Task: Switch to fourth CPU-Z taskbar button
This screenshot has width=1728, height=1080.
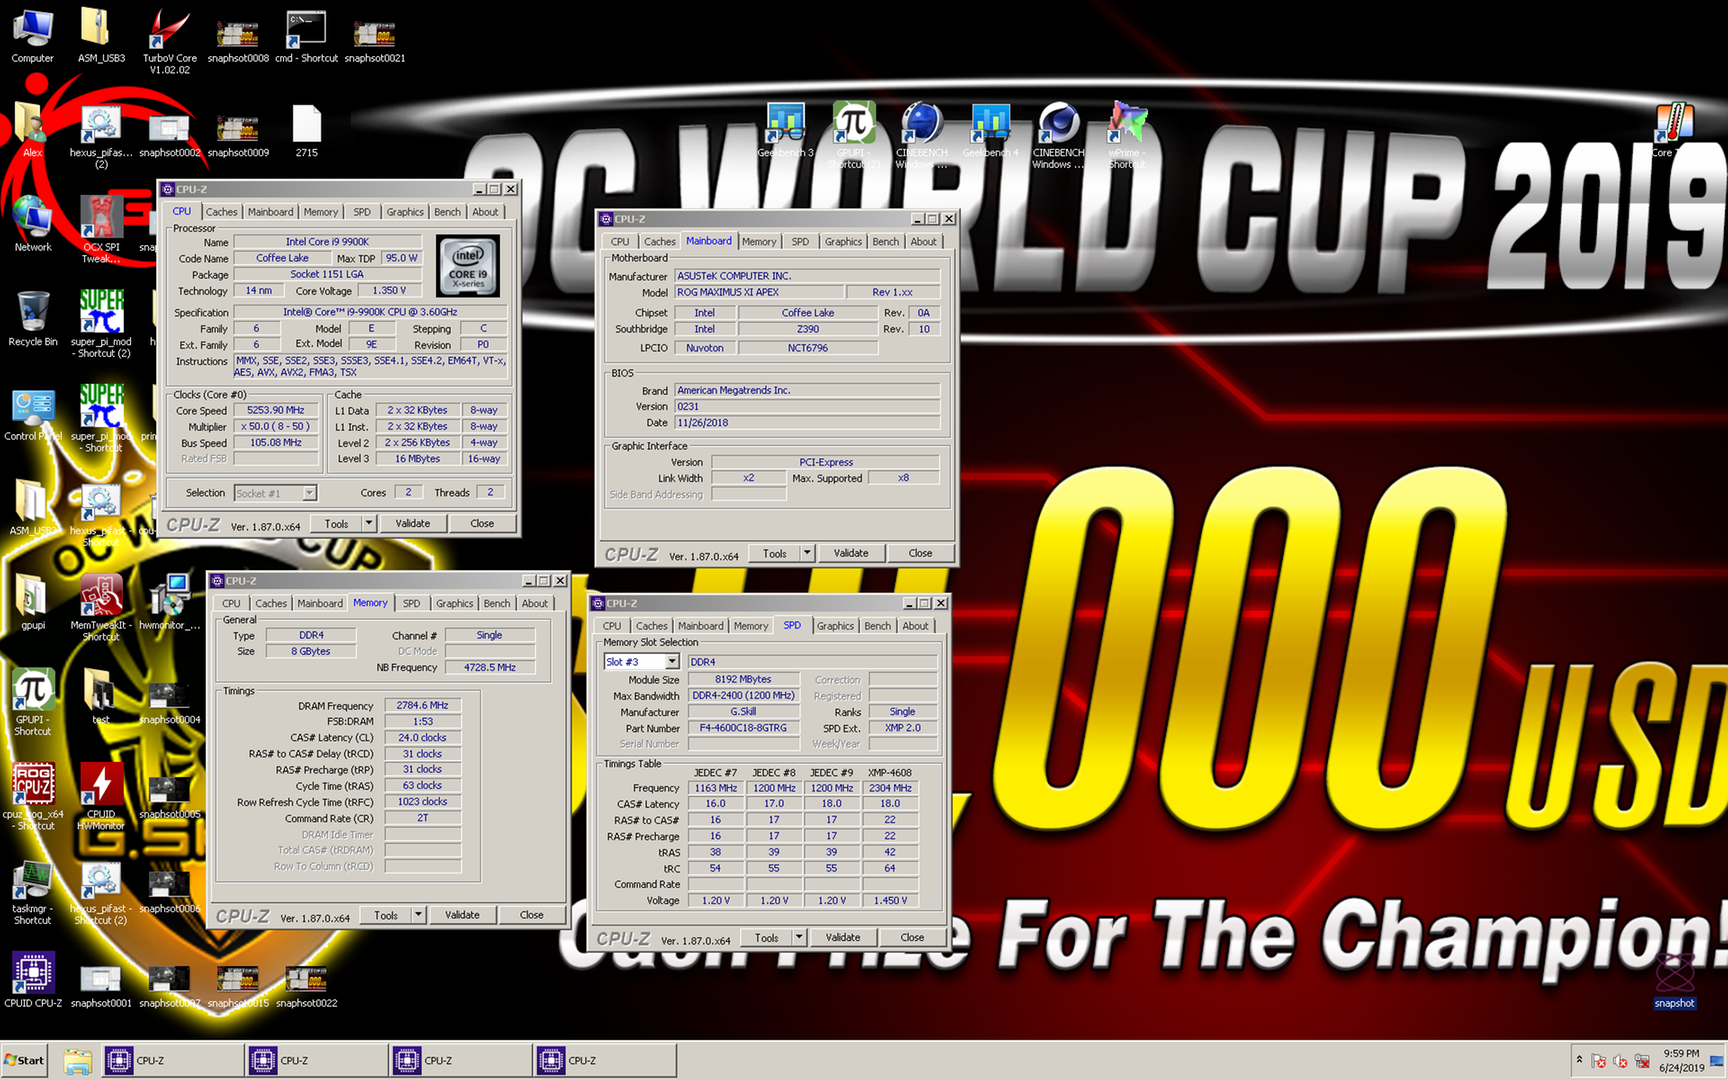Action: [604, 1060]
